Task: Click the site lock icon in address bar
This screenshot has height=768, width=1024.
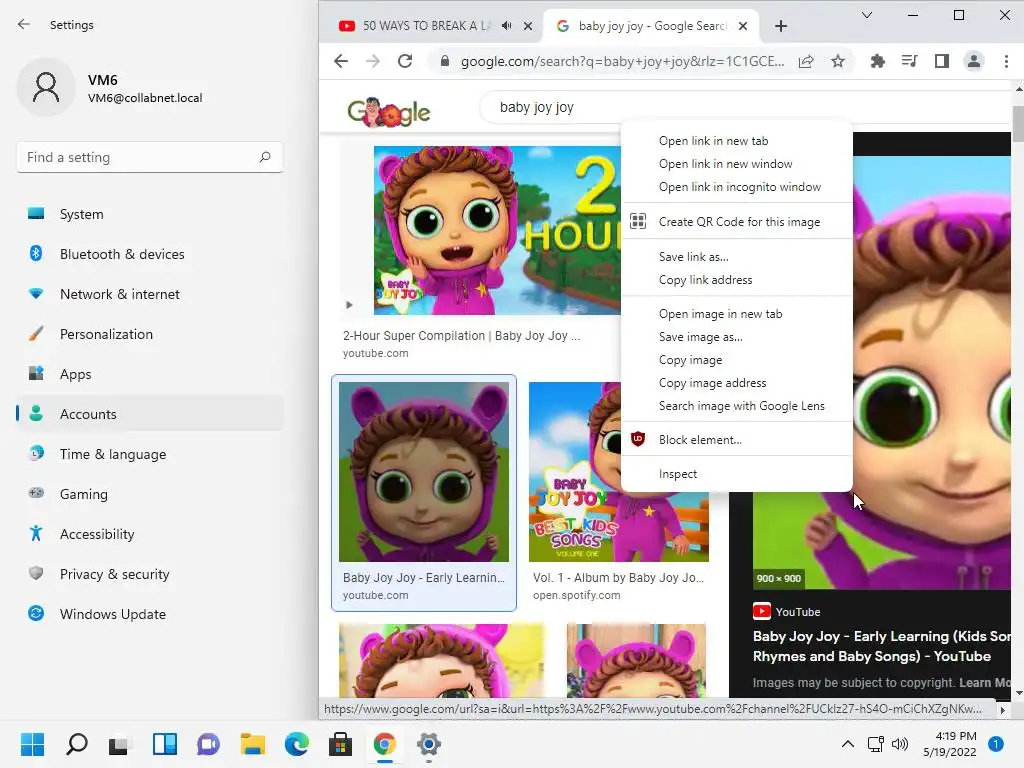Action: pyautogui.click(x=445, y=61)
